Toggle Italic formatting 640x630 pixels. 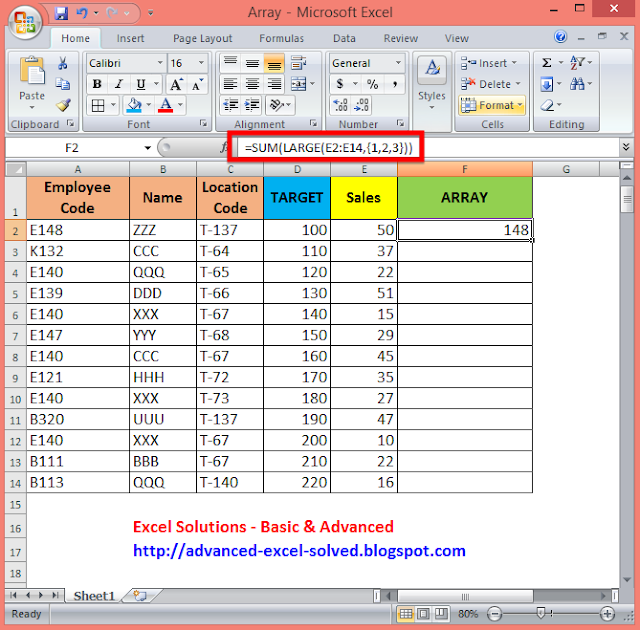(x=119, y=84)
